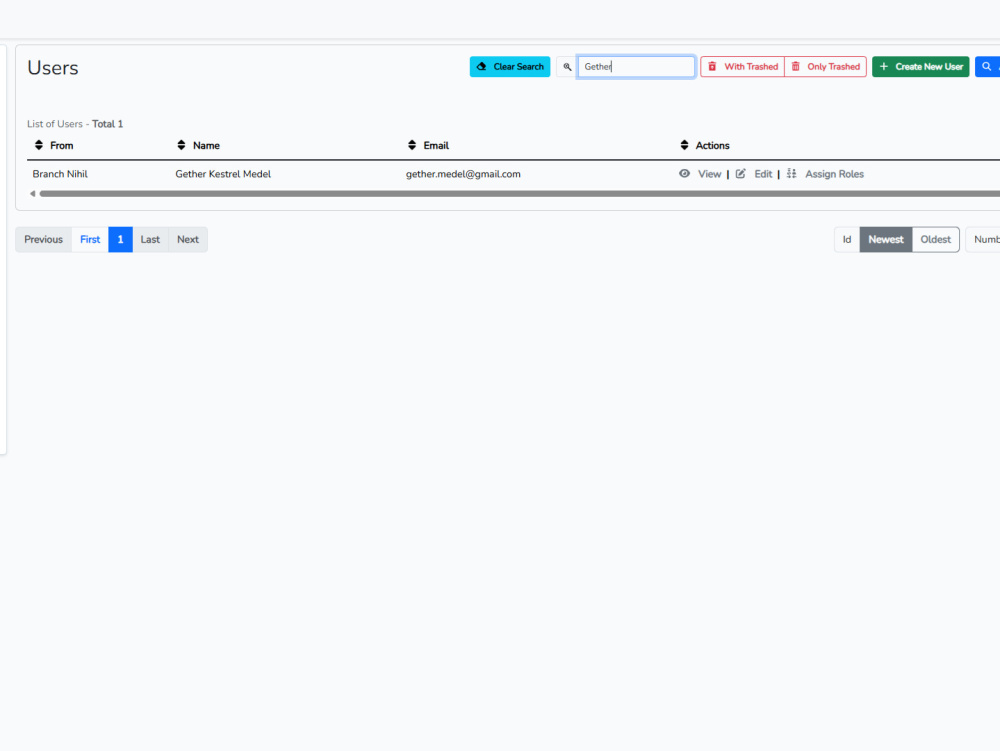The width and height of the screenshot is (1000, 751).
Task: Click the trash icon in Only Trashed
Action: [x=795, y=66]
